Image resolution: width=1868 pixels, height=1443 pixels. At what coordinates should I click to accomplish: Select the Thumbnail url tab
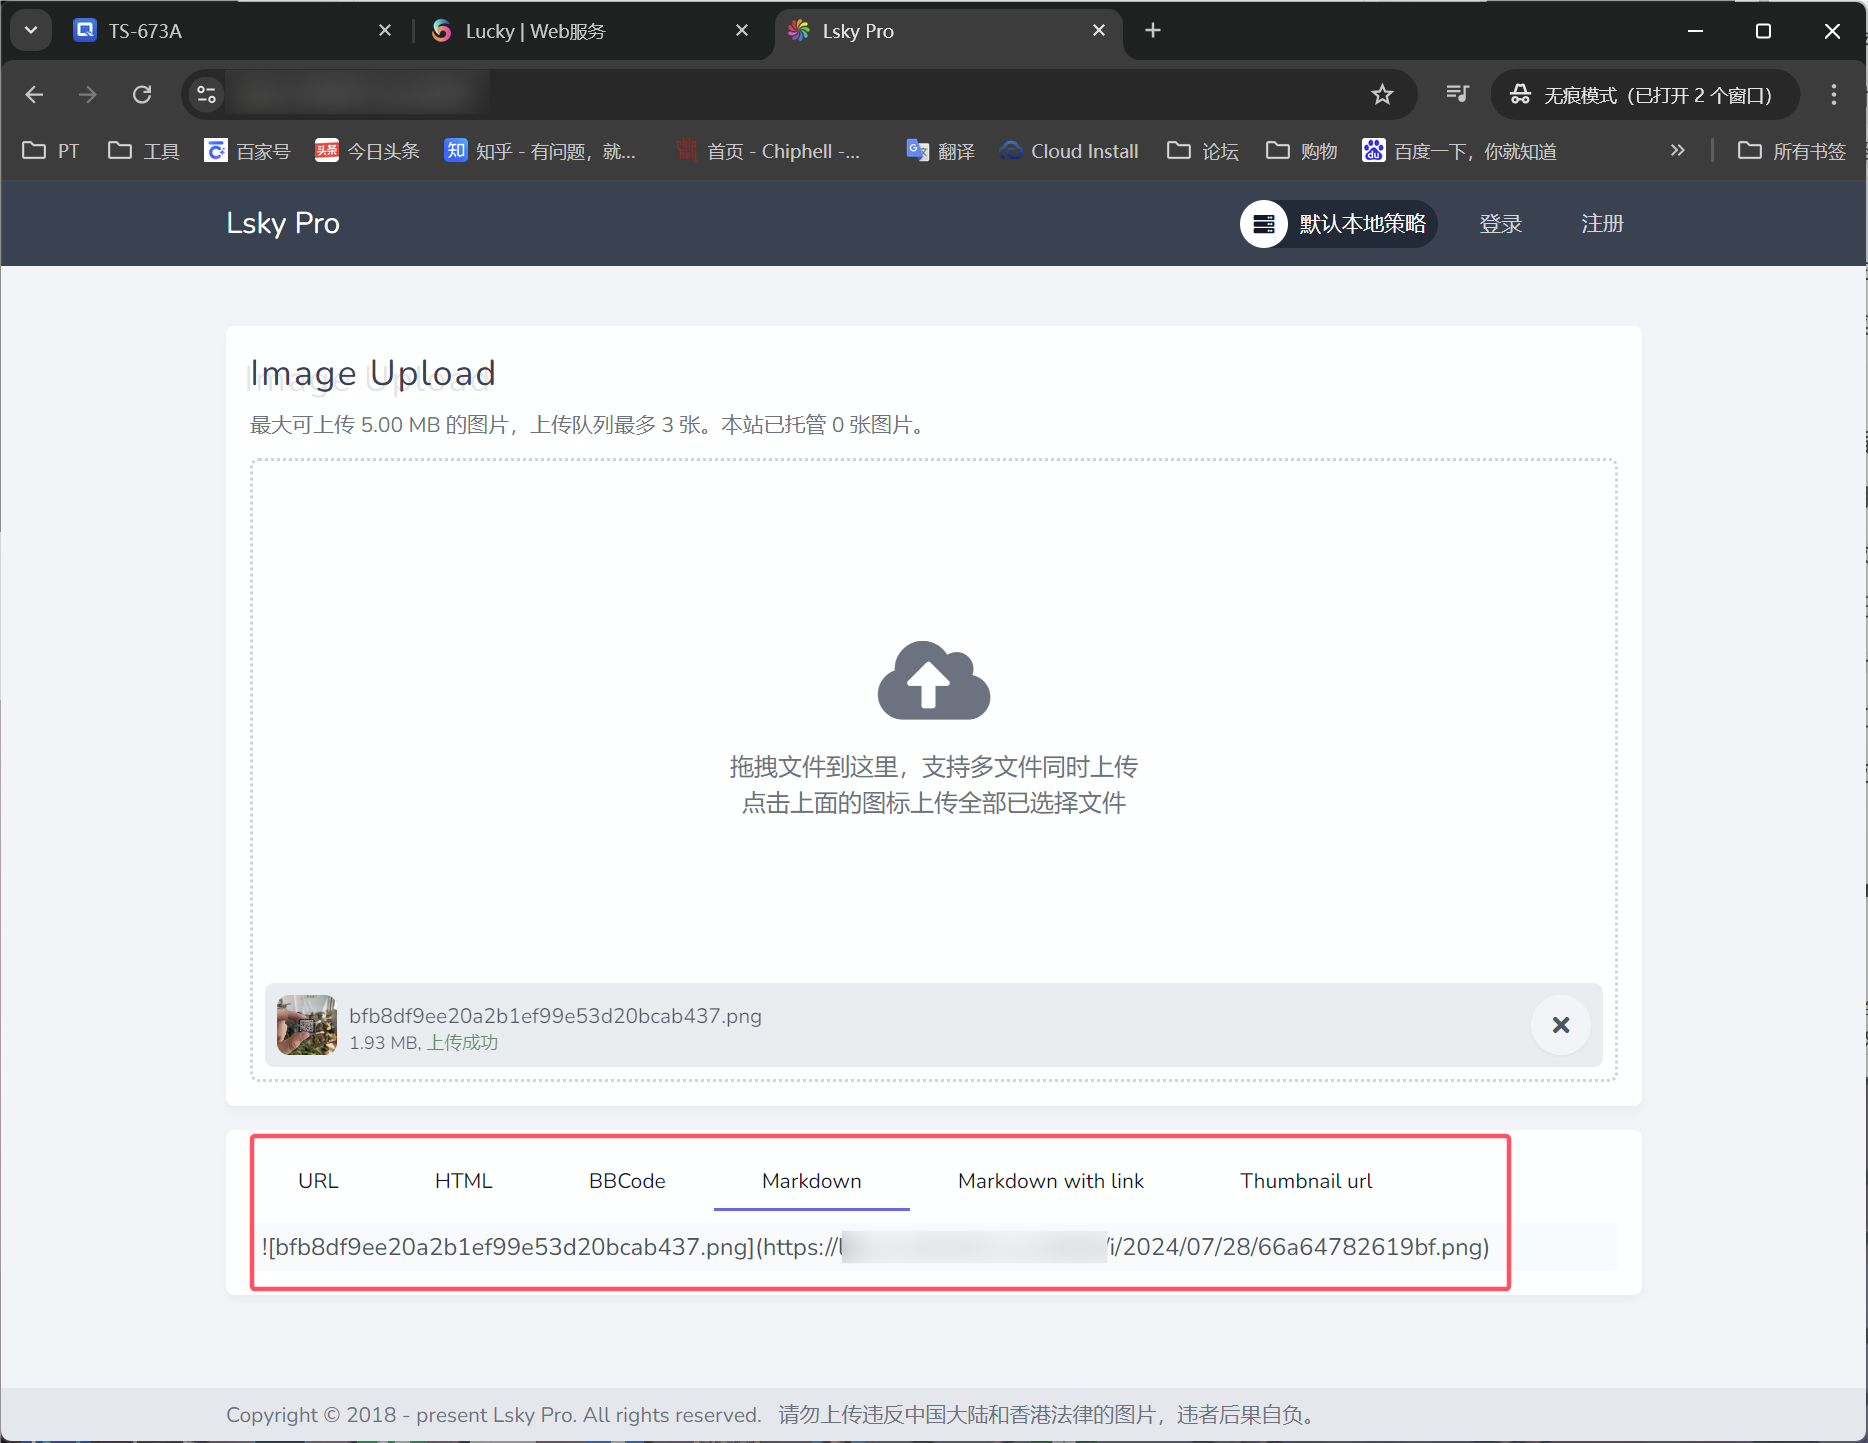pyautogui.click(x=1306, y=1181)
